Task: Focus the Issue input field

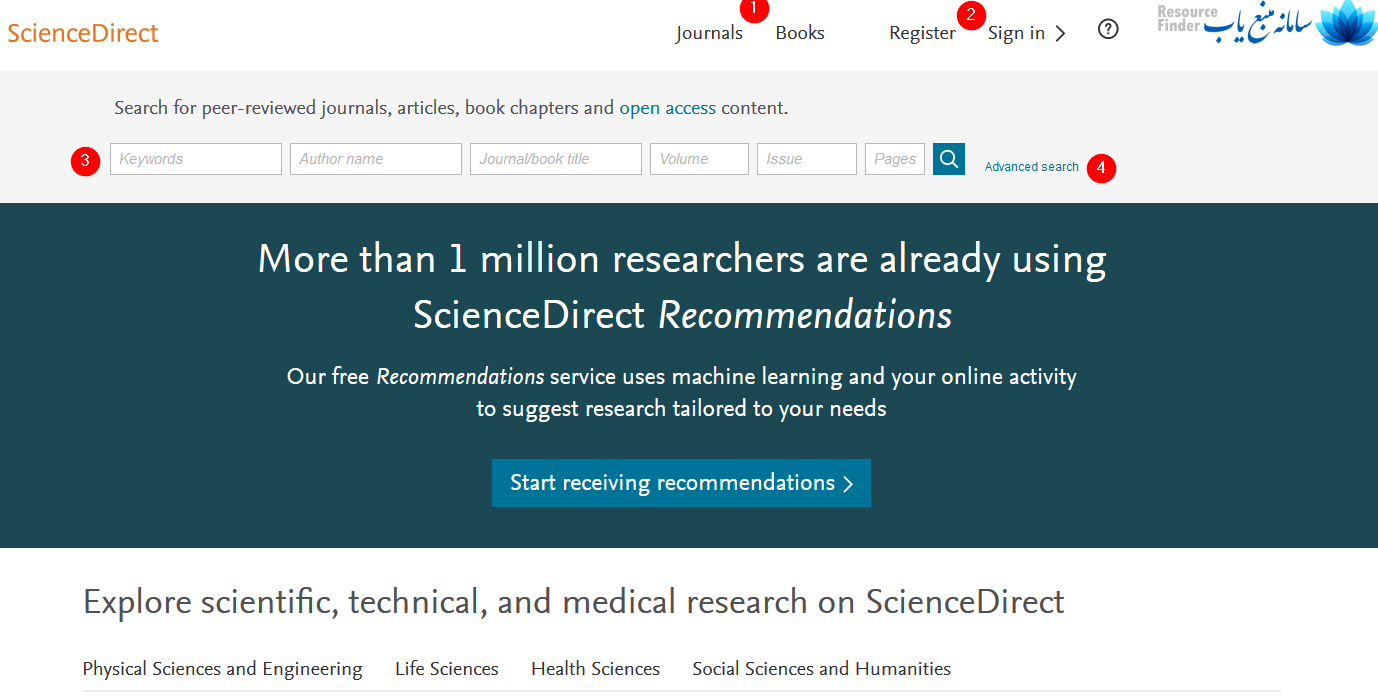Action: (806, 159)
